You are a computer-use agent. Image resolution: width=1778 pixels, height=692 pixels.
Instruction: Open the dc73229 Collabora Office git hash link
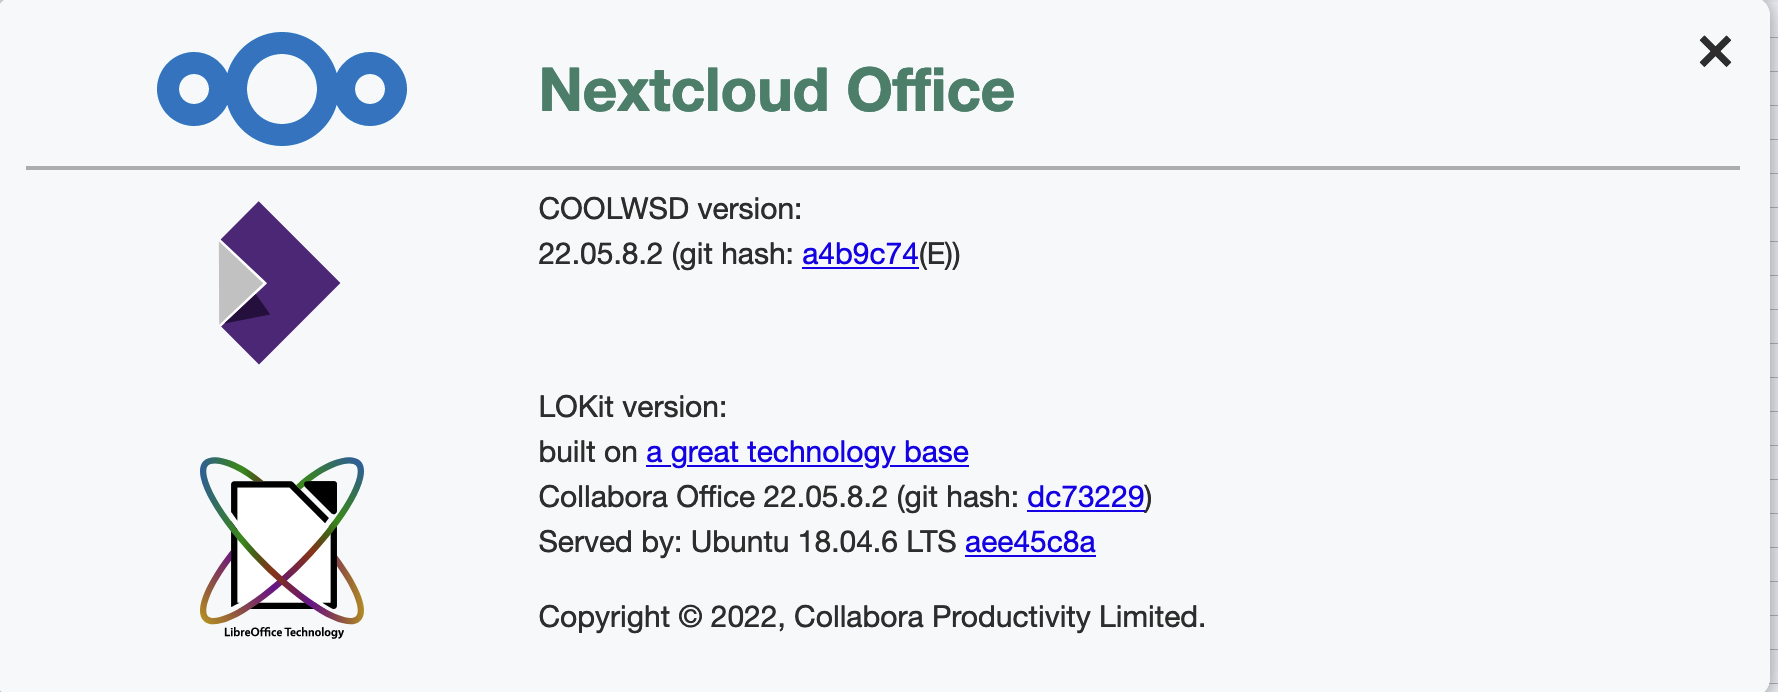(x=1086, y=496)
